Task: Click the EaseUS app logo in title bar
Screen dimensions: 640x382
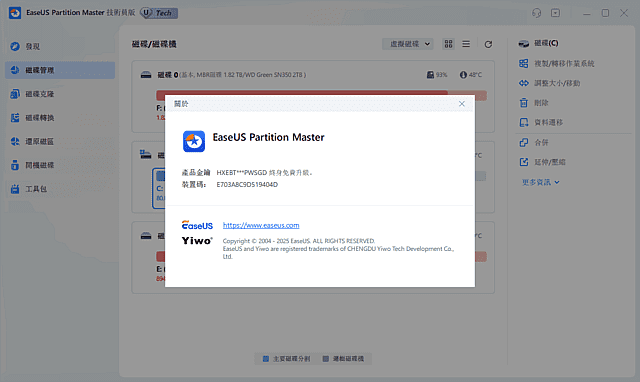Action: [15, 13]
